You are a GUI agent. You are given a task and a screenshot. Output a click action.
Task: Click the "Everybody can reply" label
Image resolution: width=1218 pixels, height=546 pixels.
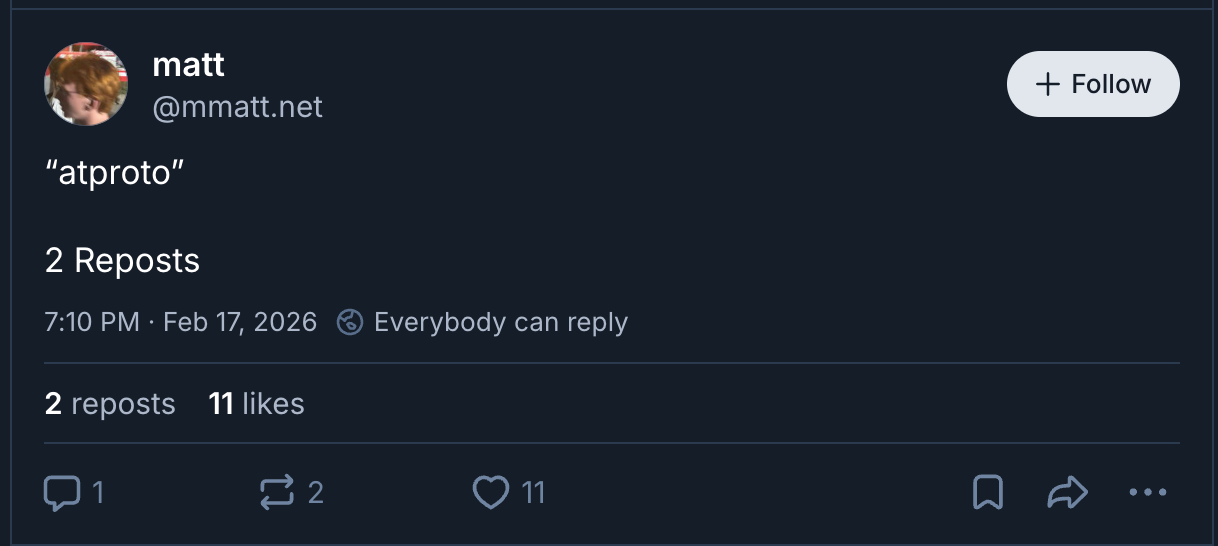tap(500, 322)
